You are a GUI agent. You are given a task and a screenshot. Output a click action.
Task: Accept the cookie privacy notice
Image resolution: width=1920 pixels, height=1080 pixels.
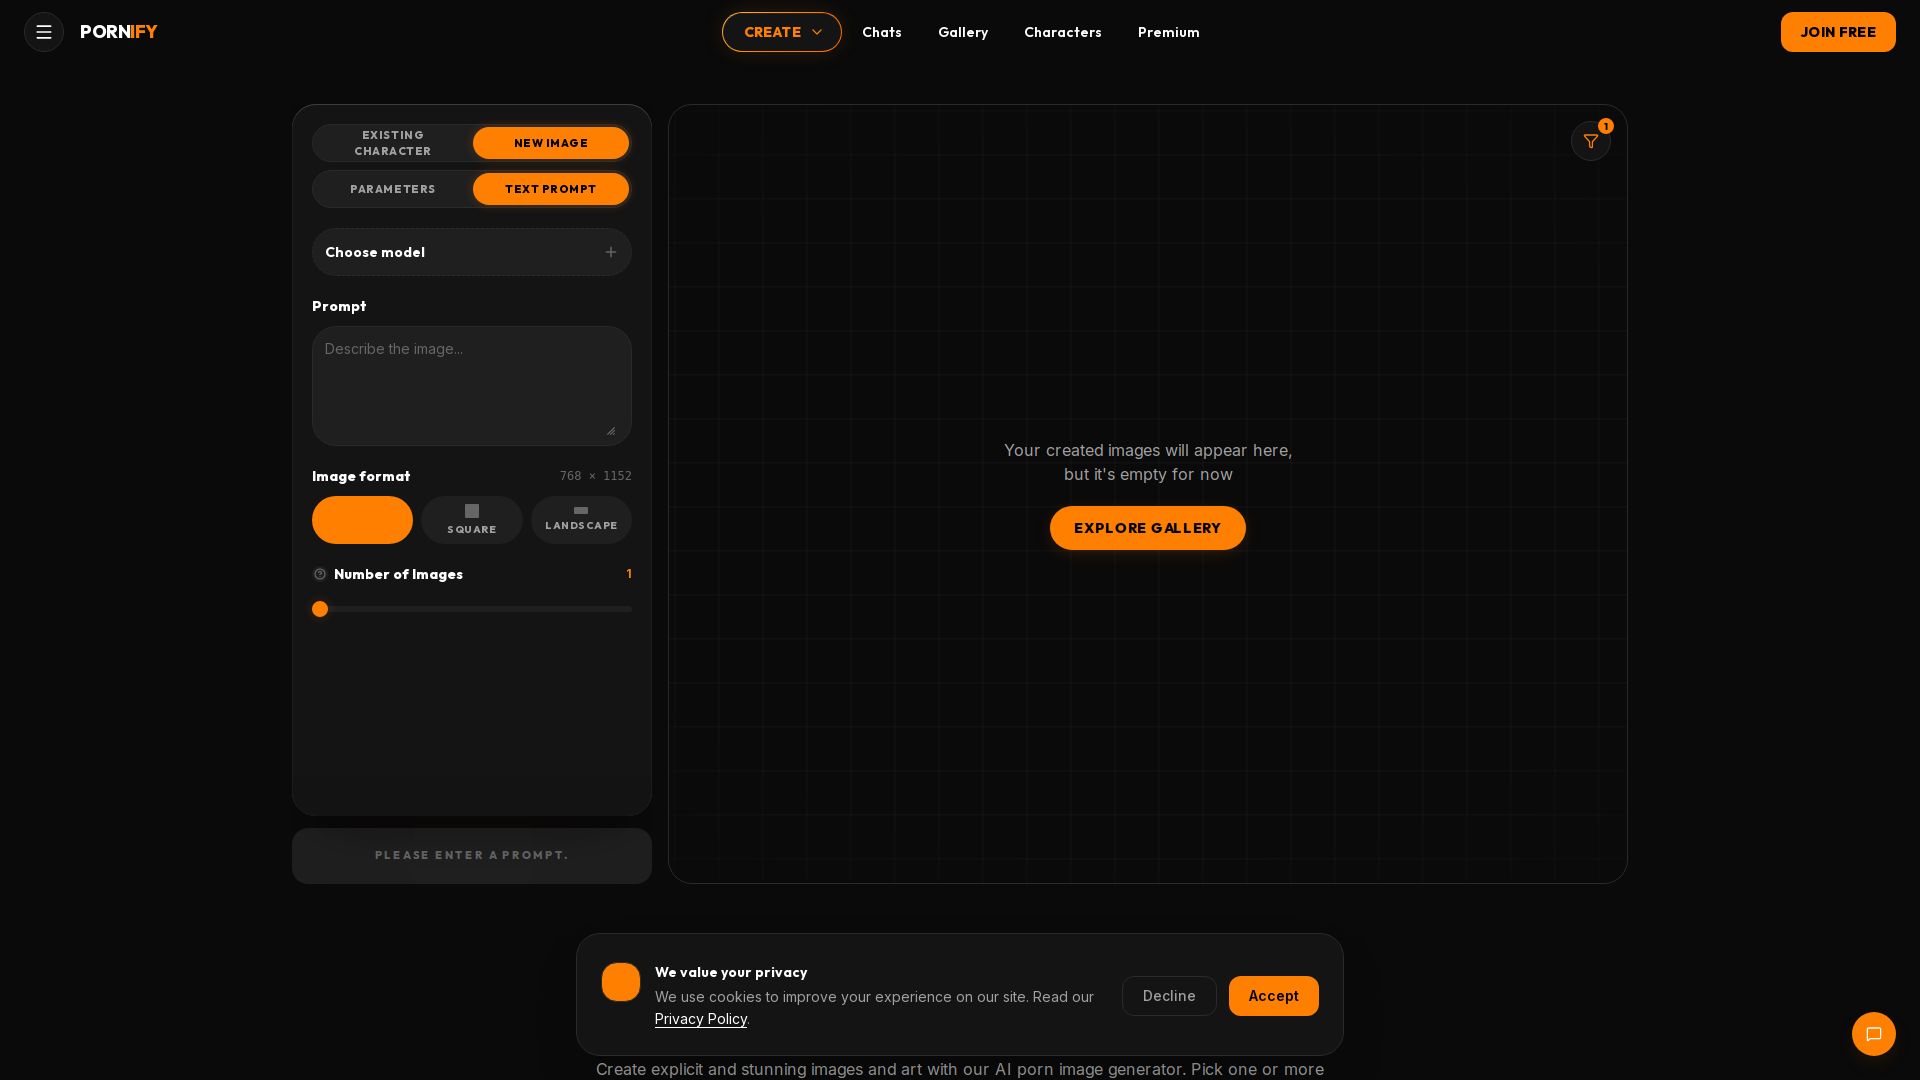pos(1274,996)
